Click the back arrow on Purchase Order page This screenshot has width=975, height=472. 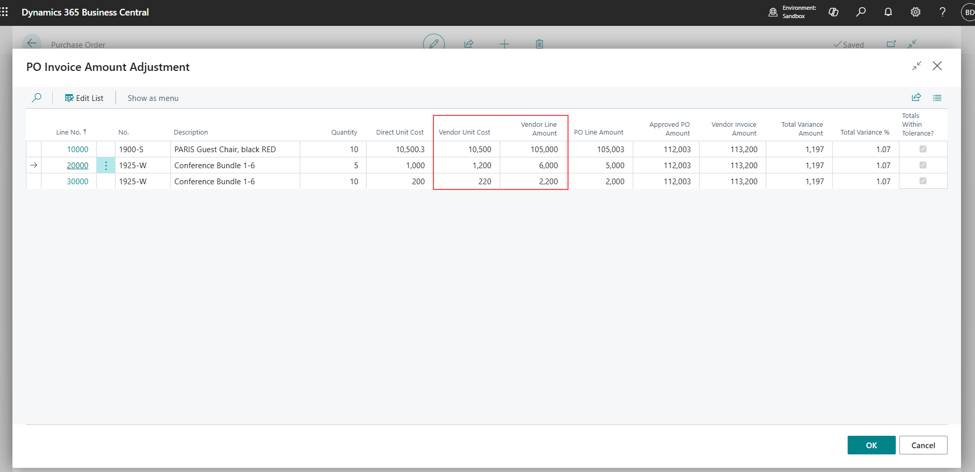click(32, 44)
